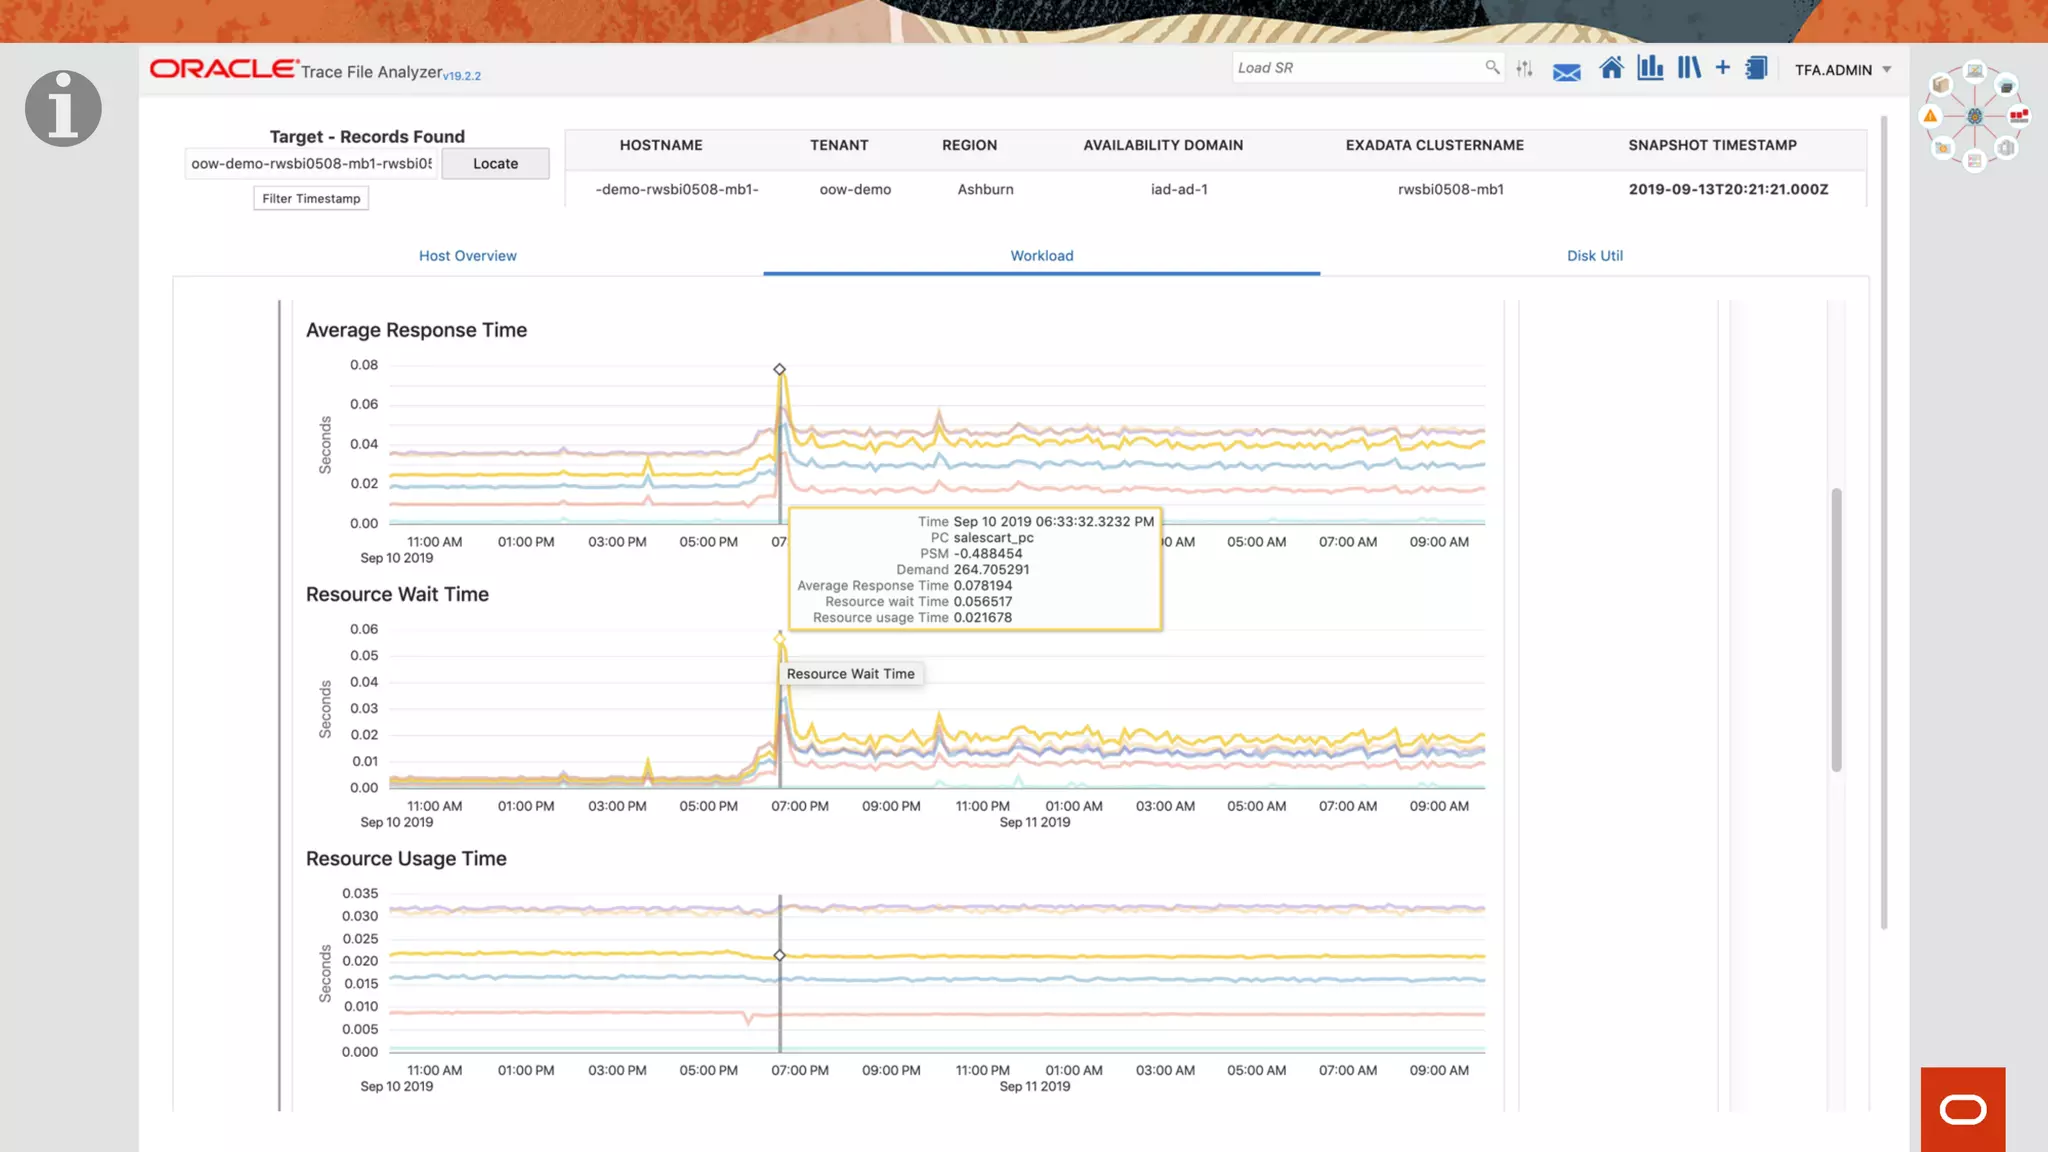The image size is (2048, 1152).
Task: Click the Load SR search field
Action: pos(1355,68)
